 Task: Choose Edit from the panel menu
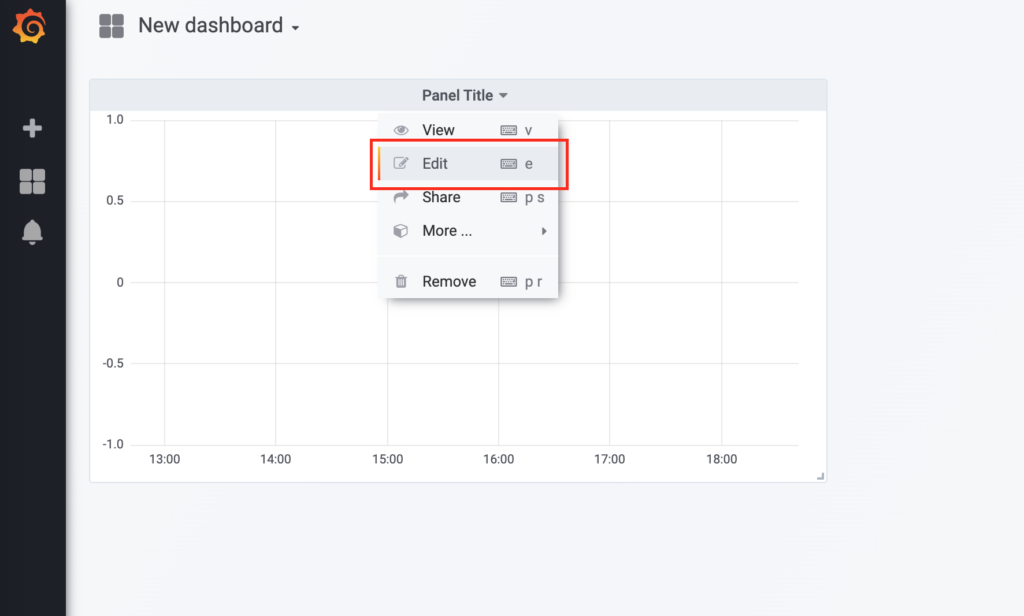coord(468,163)
